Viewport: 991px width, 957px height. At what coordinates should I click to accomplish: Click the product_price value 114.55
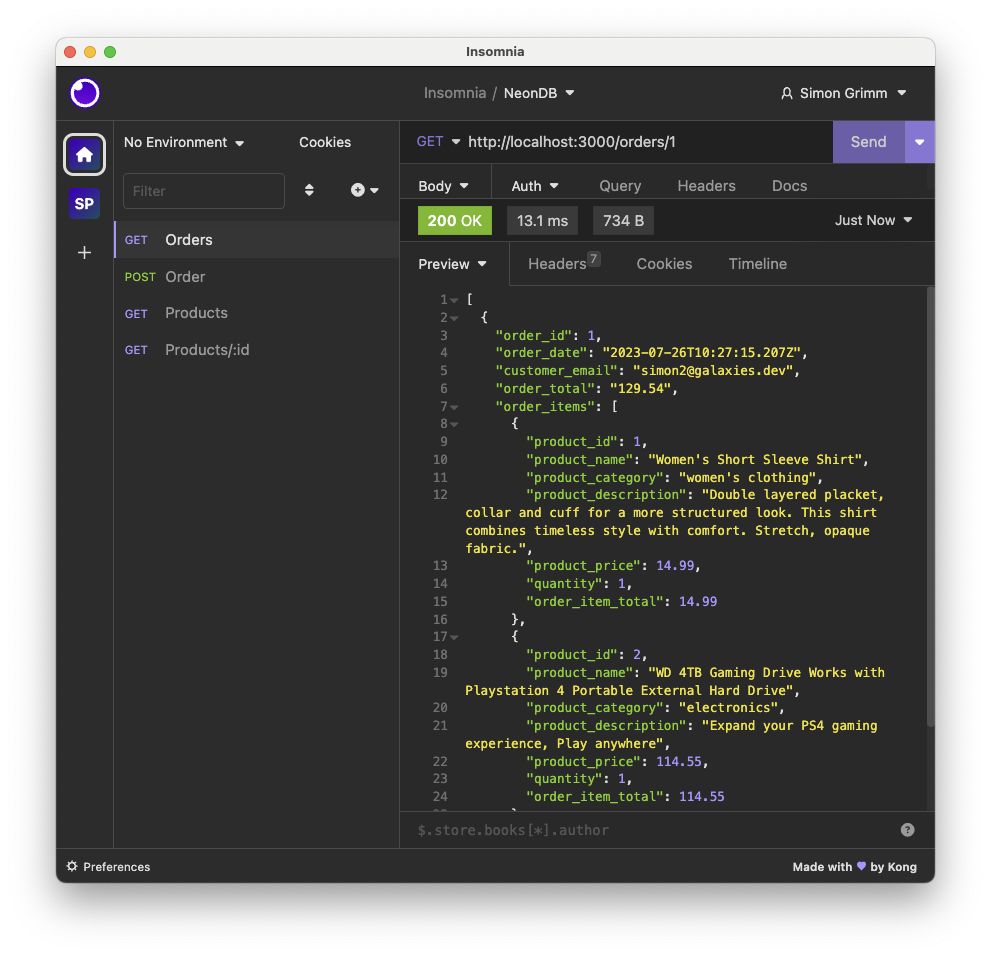coord(678,762)
